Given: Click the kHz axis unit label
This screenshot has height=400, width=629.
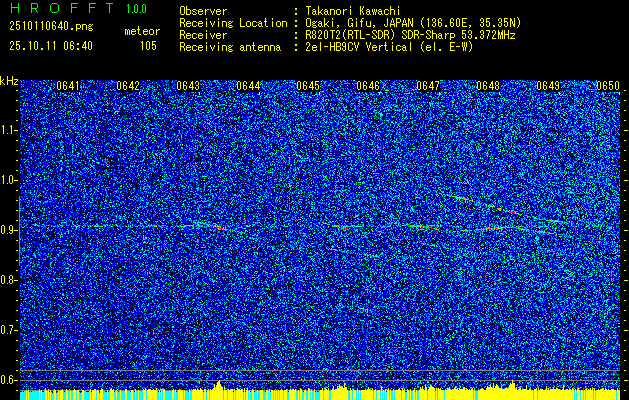Looking at the screenshot, I should [x=9, y=81].
